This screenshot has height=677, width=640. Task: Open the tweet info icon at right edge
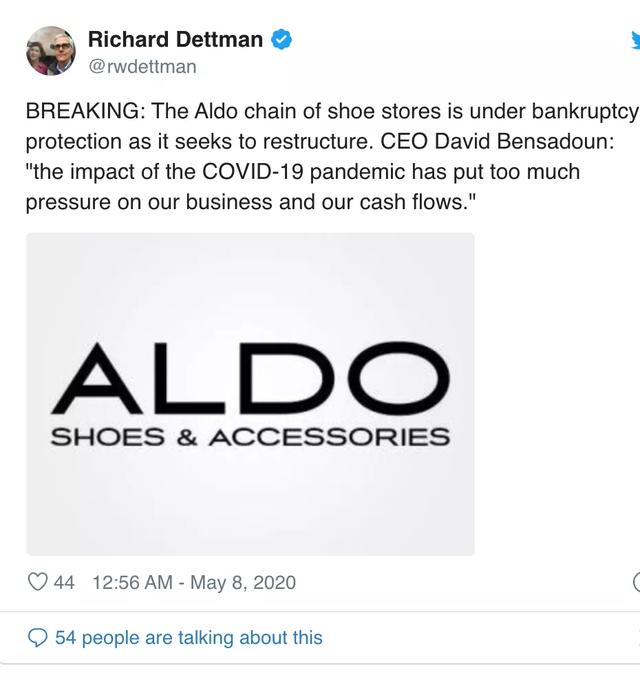tap(636, 581)
